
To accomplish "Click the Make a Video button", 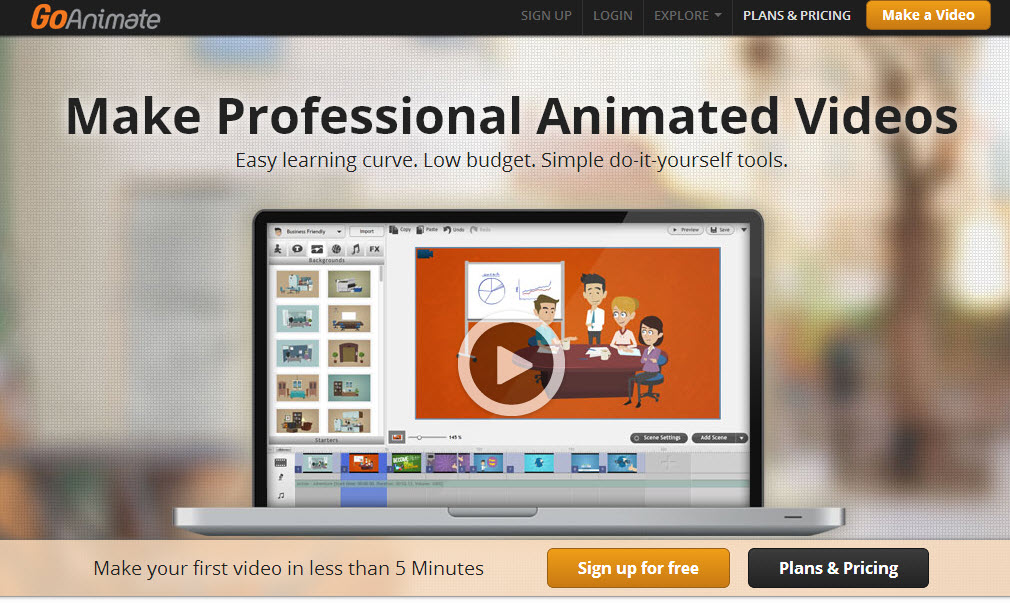I will coord(928,15).
